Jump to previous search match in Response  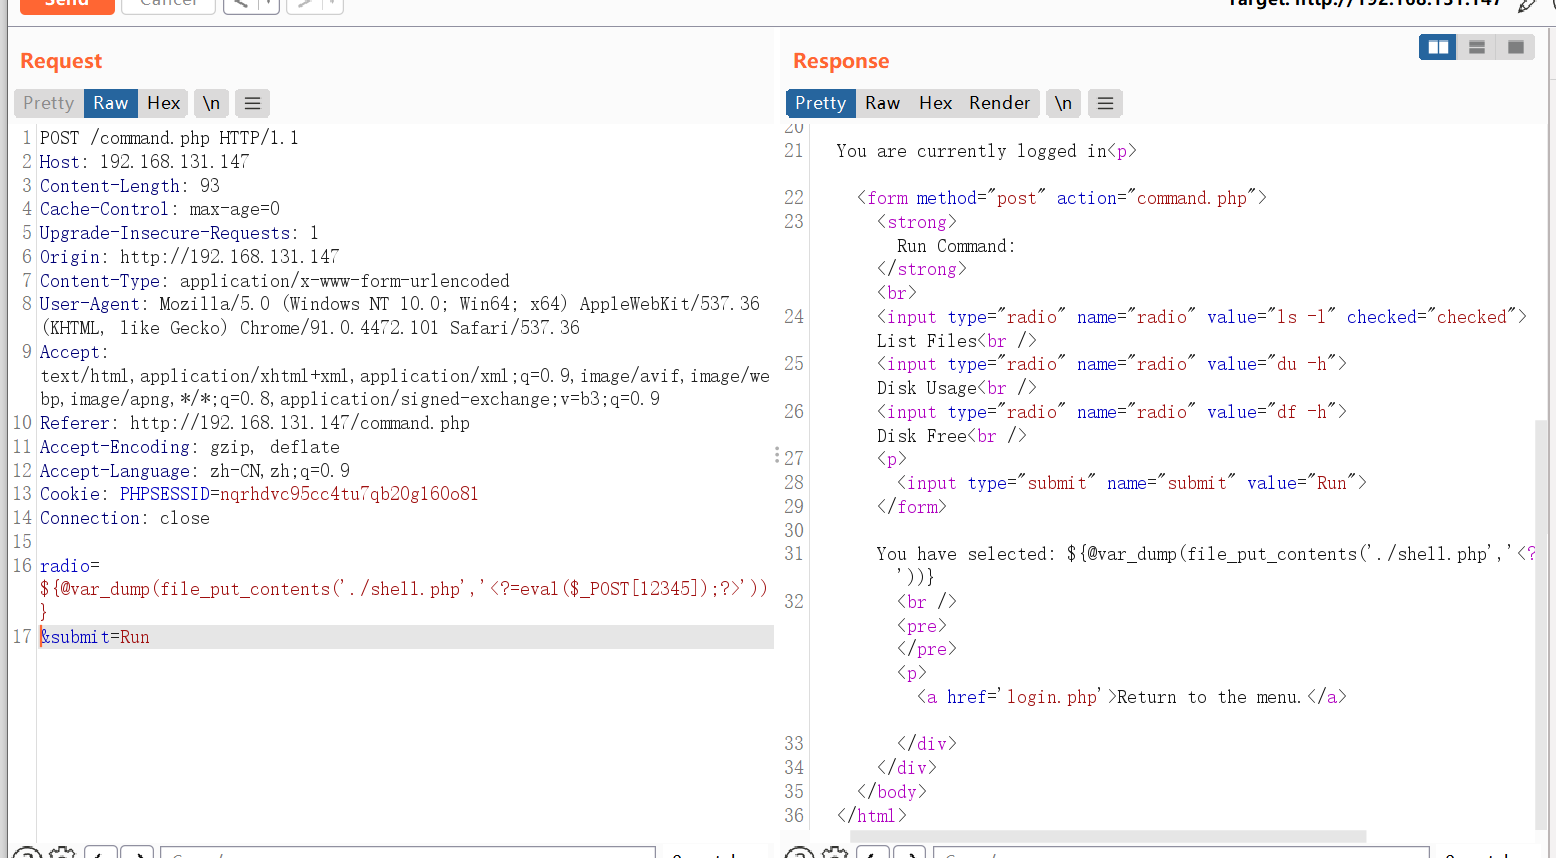tap(874, 853)
